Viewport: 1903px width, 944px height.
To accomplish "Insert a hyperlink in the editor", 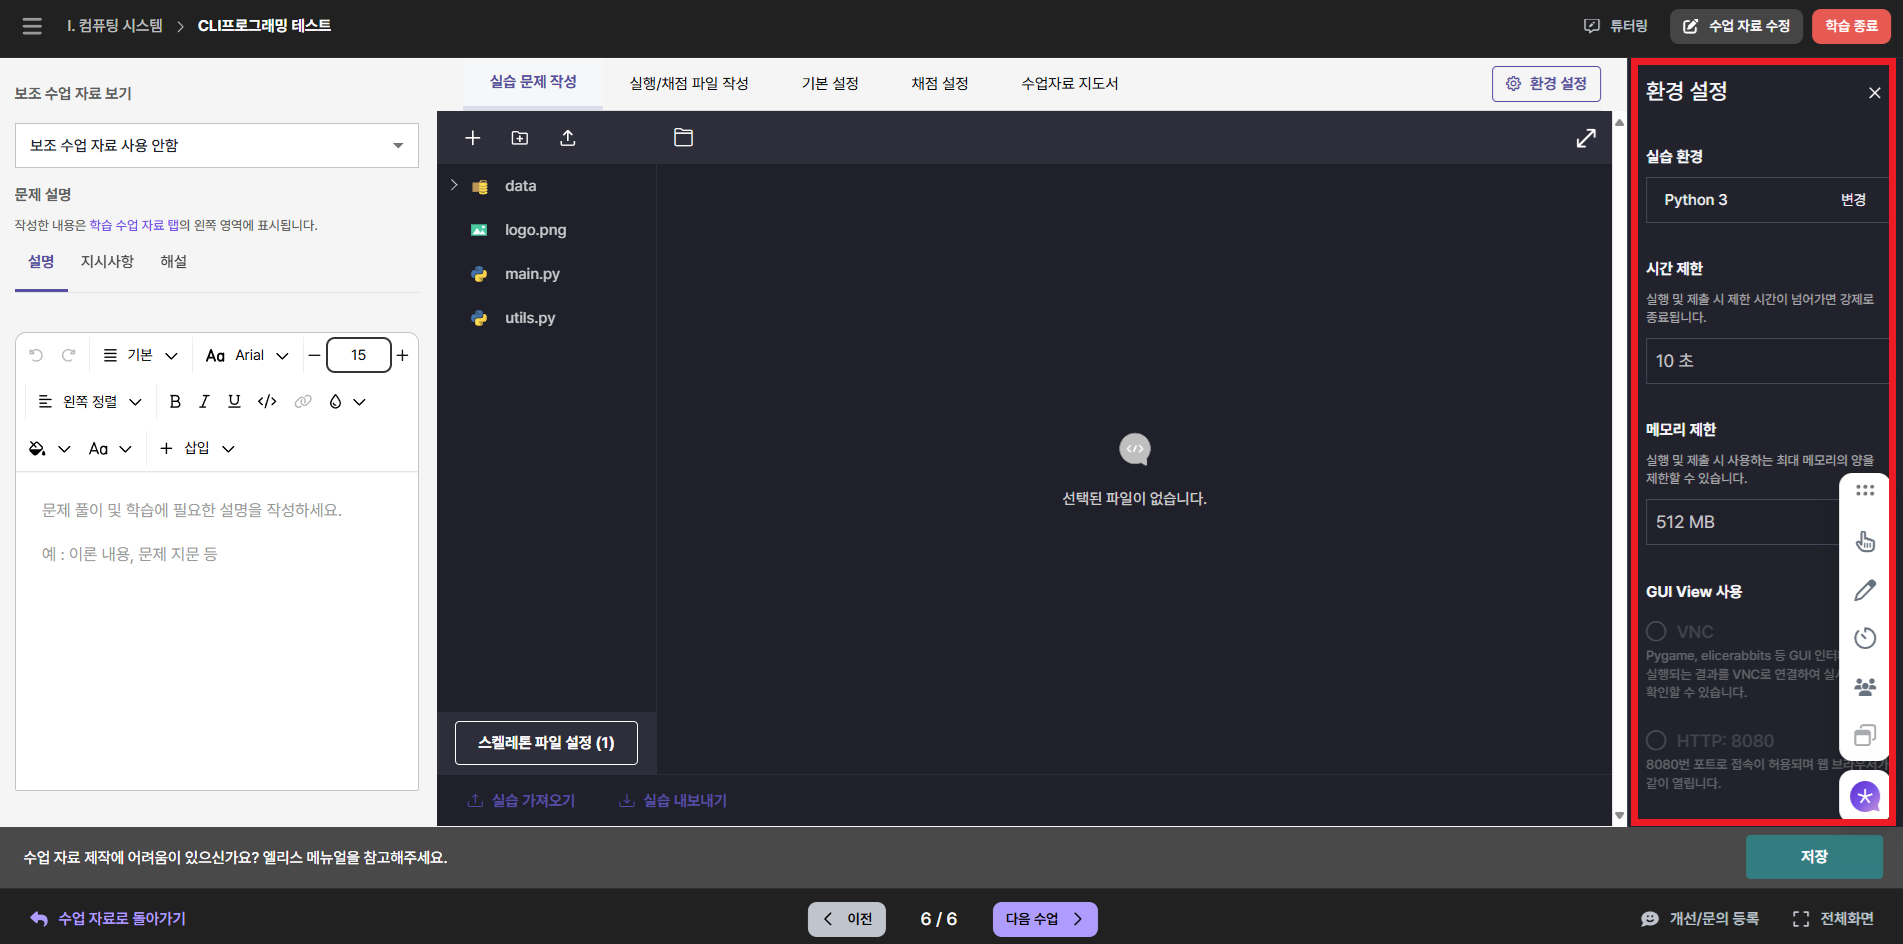I will [x=303, y=401].
